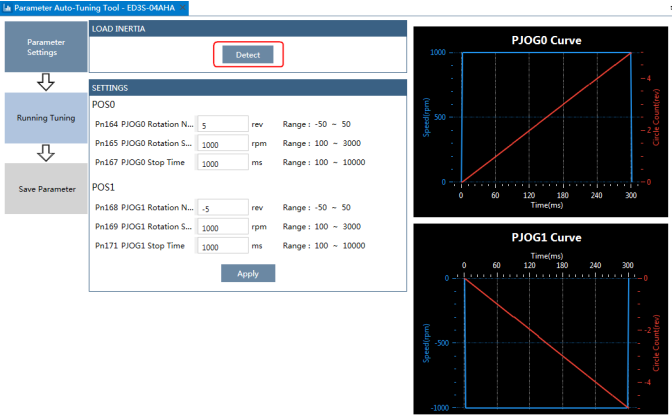Select the Running Tuning step
672x416 pixels.
point(46,118)
